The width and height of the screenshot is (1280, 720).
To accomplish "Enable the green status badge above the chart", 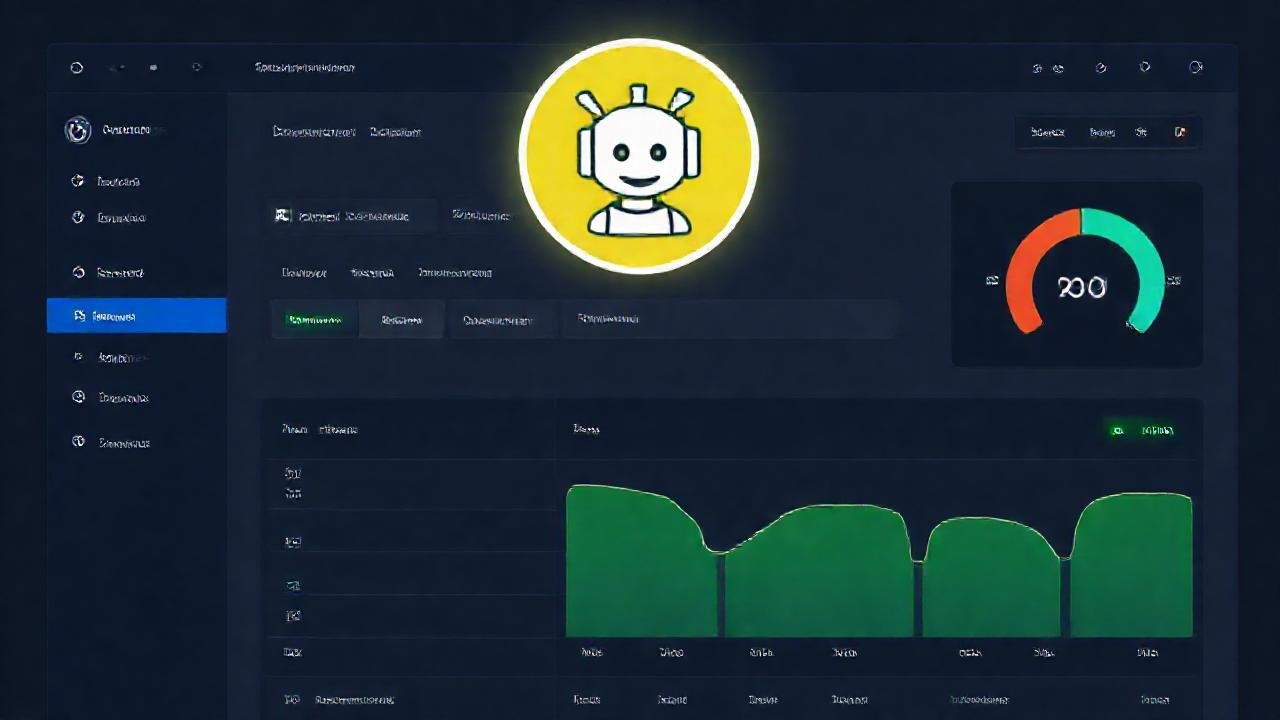I will pyautogui.click(x=1144, y=429).
